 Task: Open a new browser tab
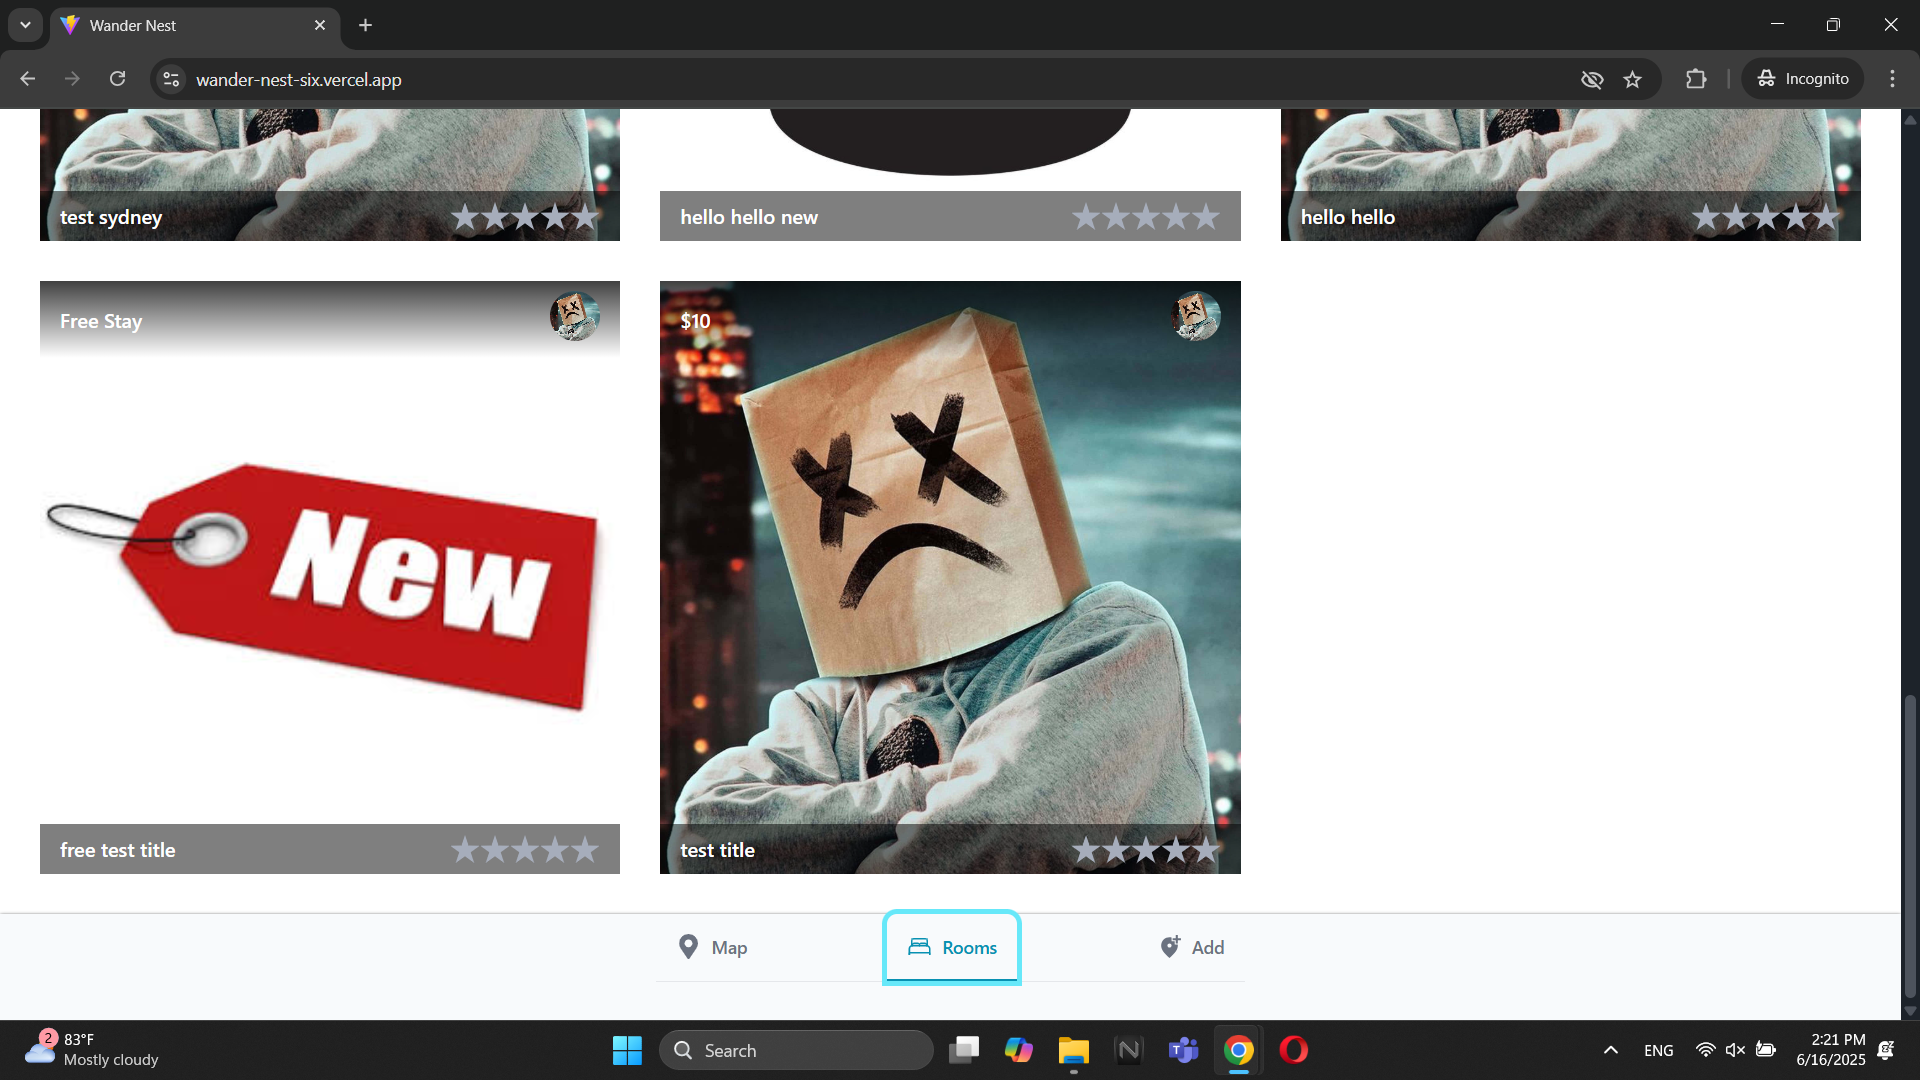(366, 25)
